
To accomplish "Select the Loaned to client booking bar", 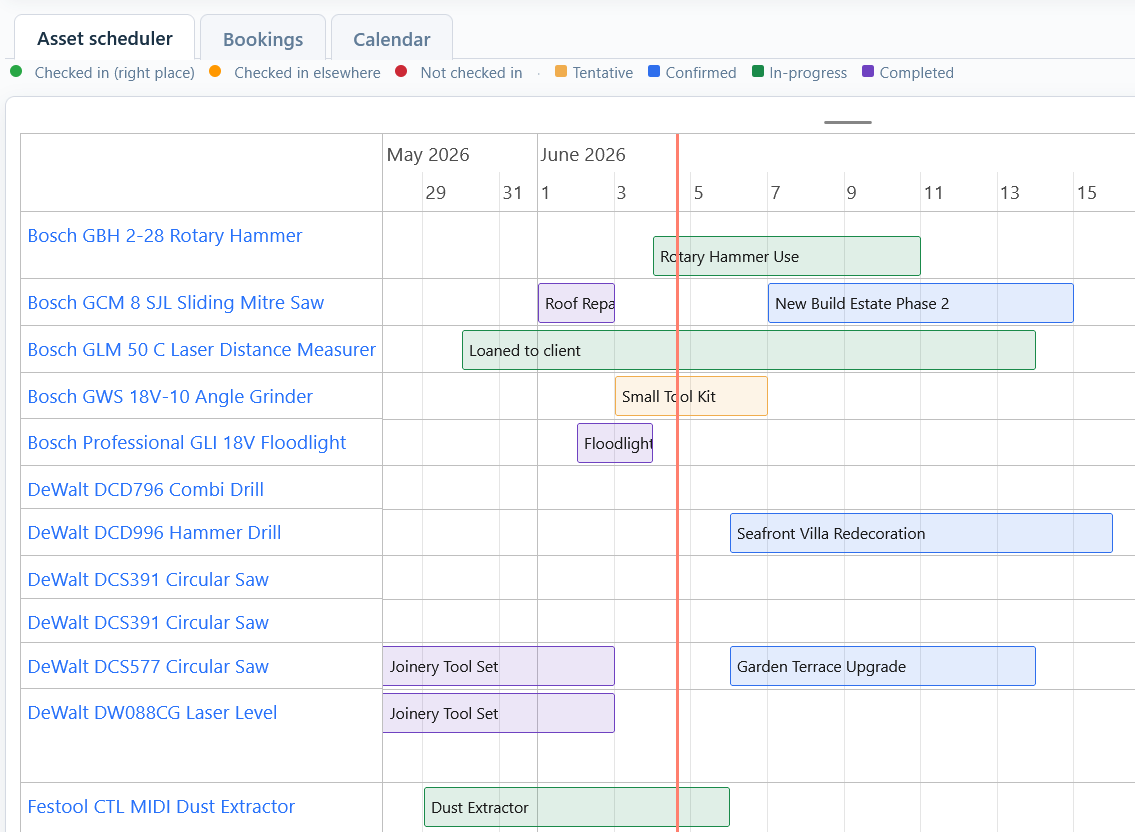I will point(749,350).
